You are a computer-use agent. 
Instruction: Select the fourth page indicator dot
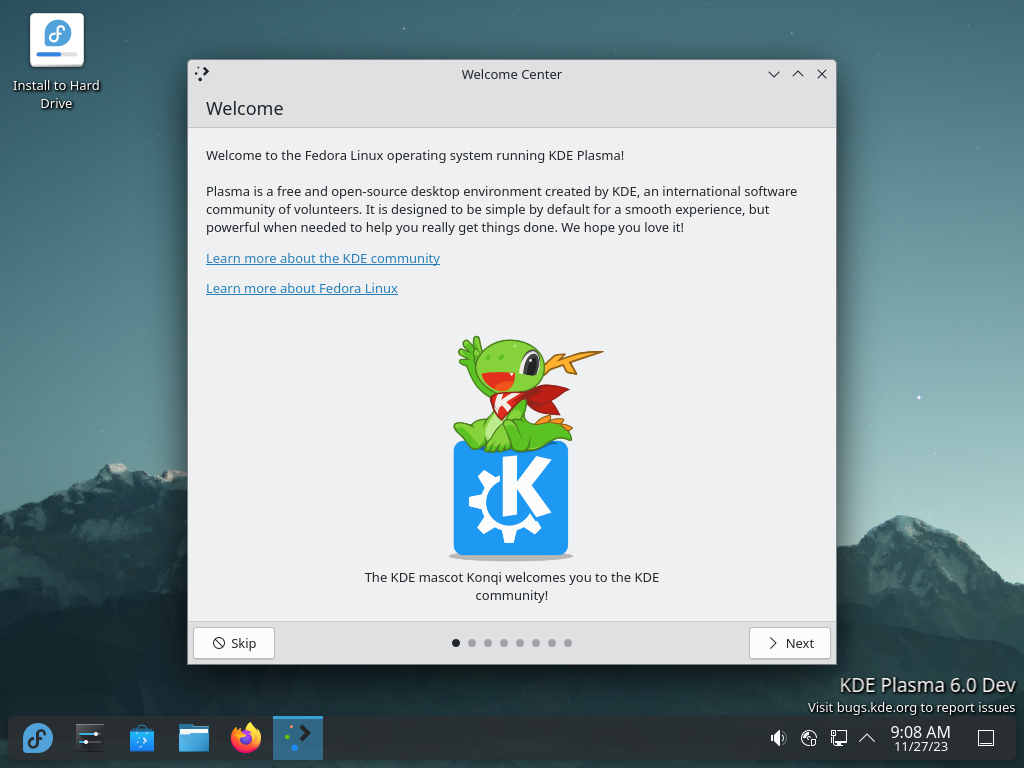click(504, 643)
